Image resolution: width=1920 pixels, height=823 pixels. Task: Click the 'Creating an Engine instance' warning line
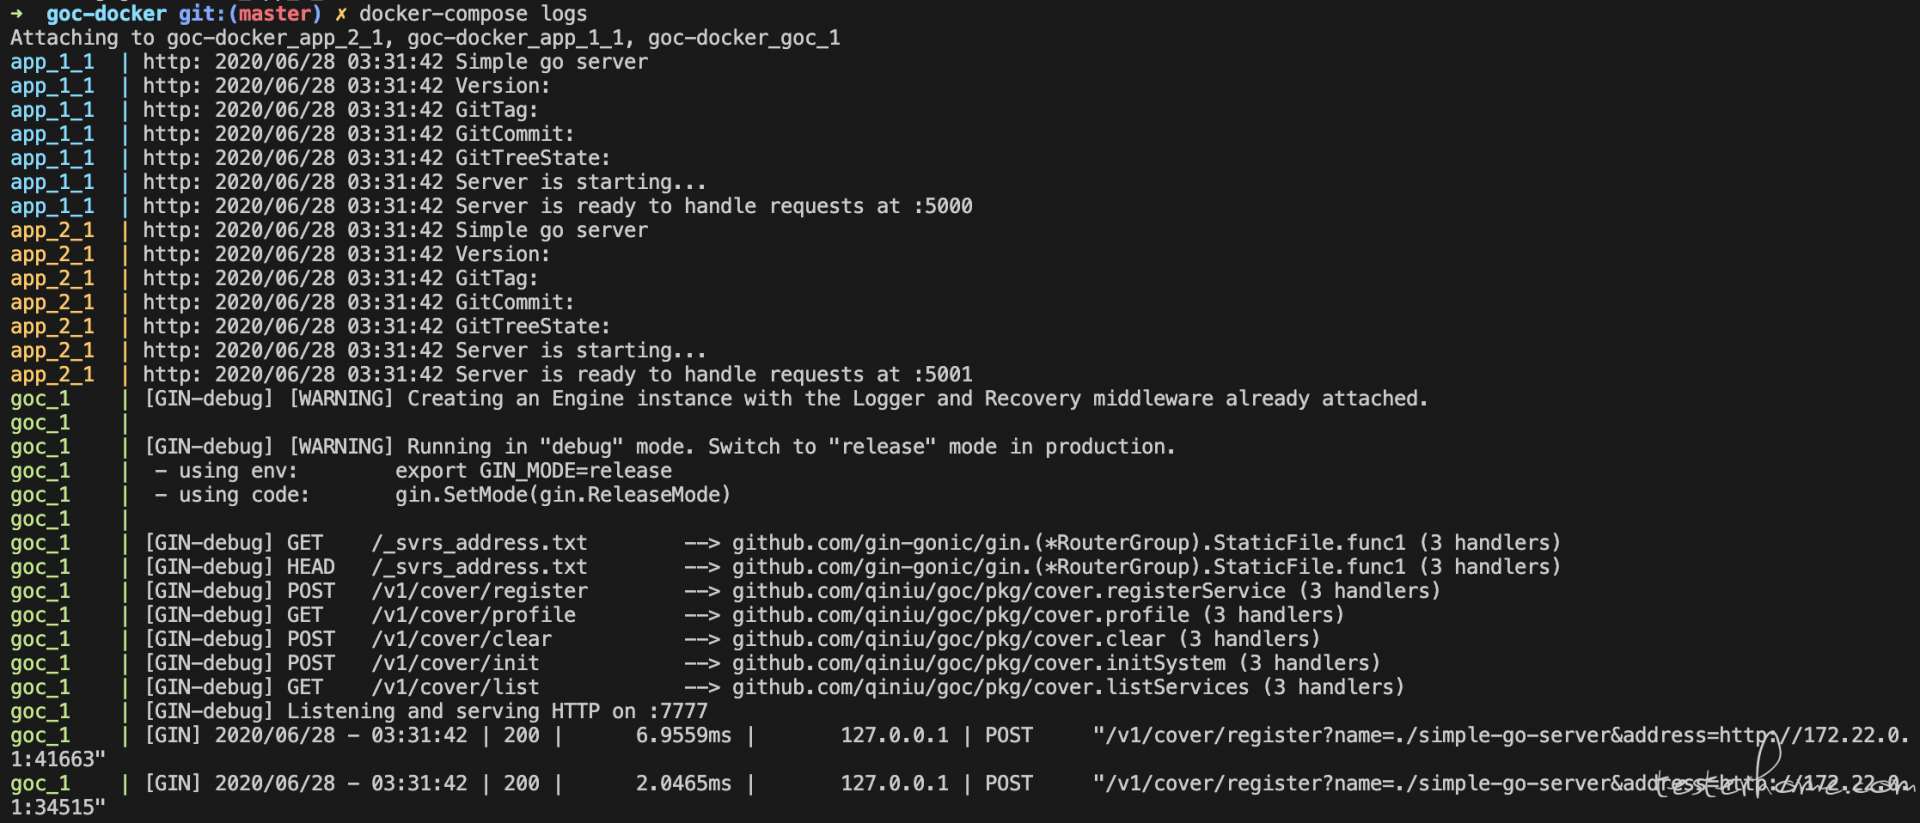coord(786,398)
